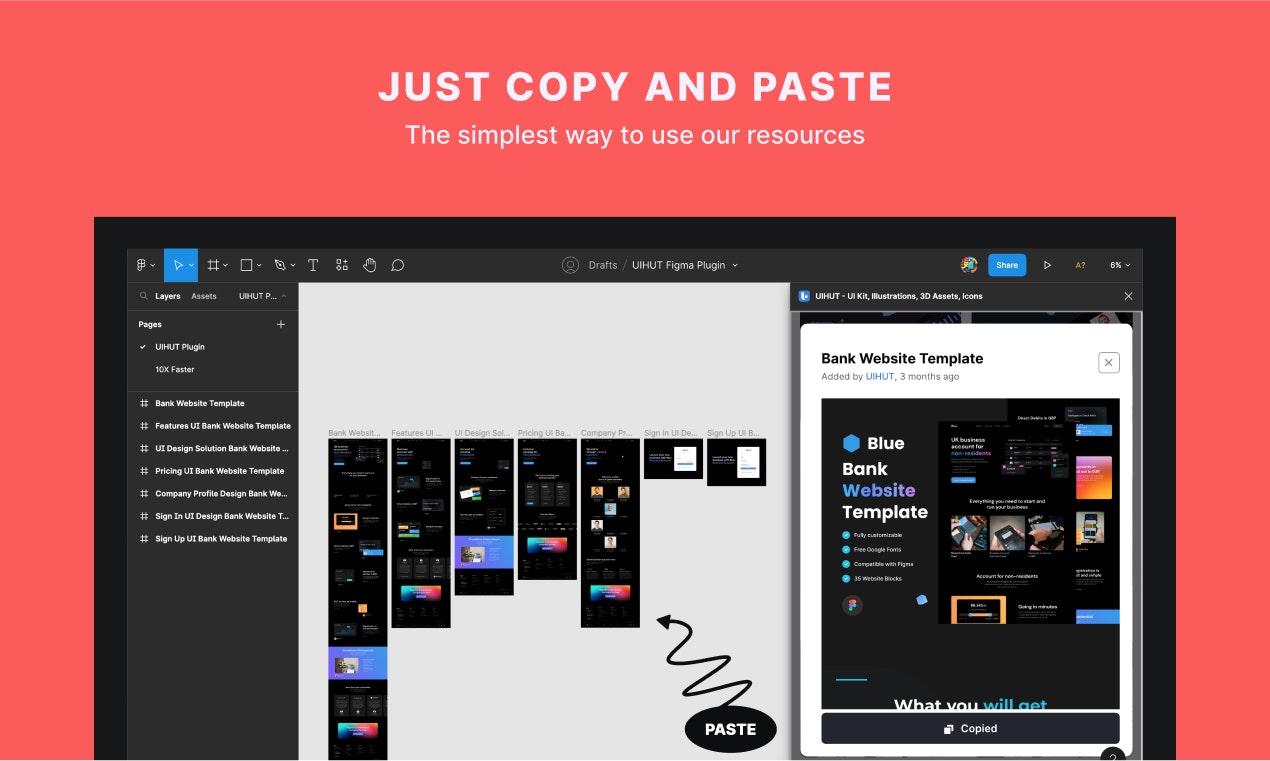
Task: Click the user avatar next to Share
Action: click(969, 265)
